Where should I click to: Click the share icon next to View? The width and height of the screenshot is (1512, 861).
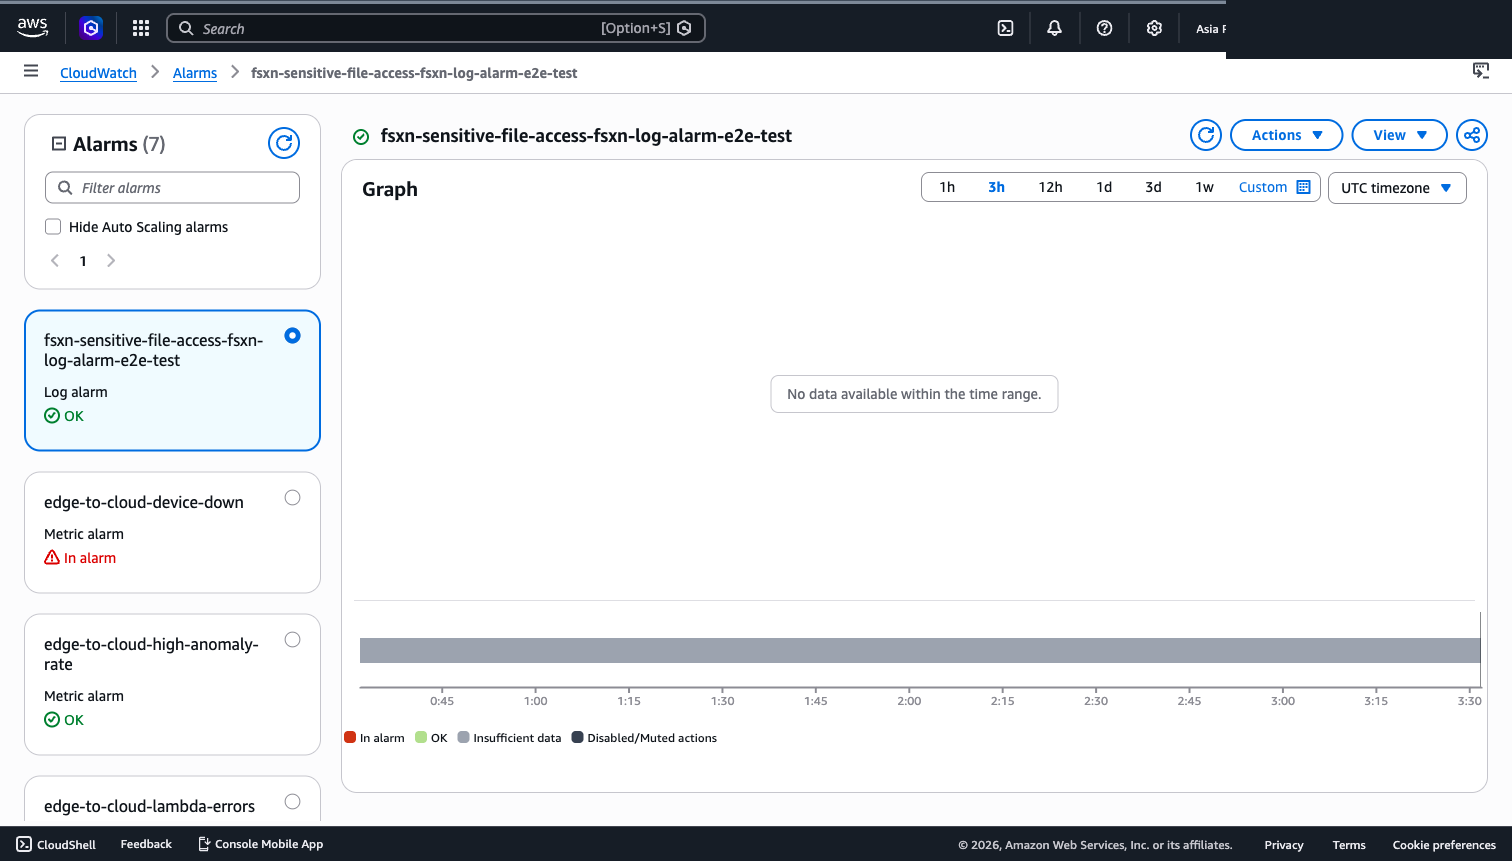[x=1472, y=135]
